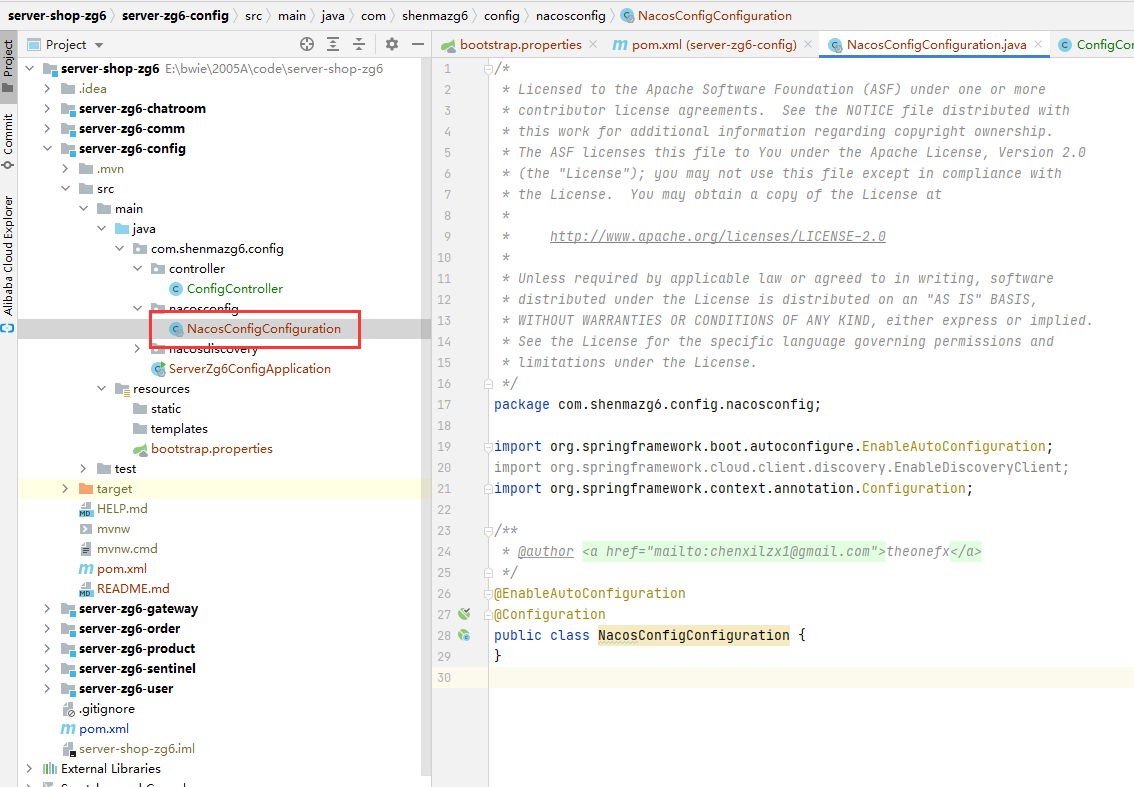
Task: Close the NacosConfigConfiguration.java tab
Action: tap(1038, 44)
